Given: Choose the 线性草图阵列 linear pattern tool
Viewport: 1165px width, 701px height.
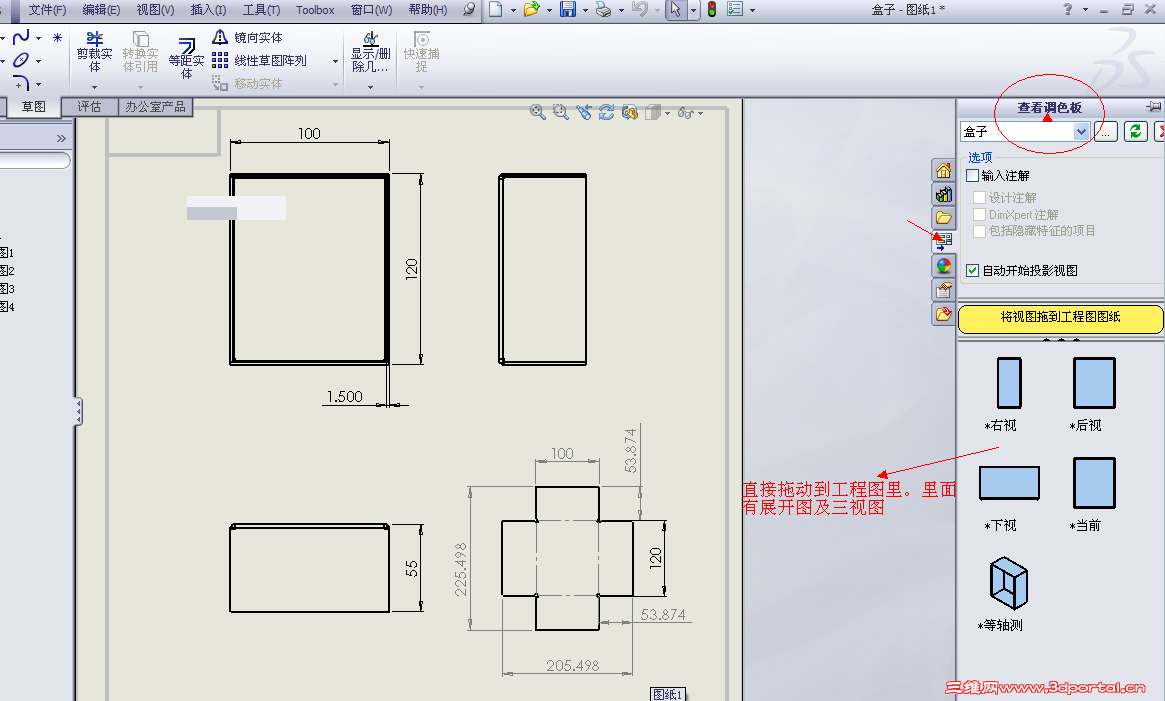Looking at the screenshot, I should tap(259, 60).
